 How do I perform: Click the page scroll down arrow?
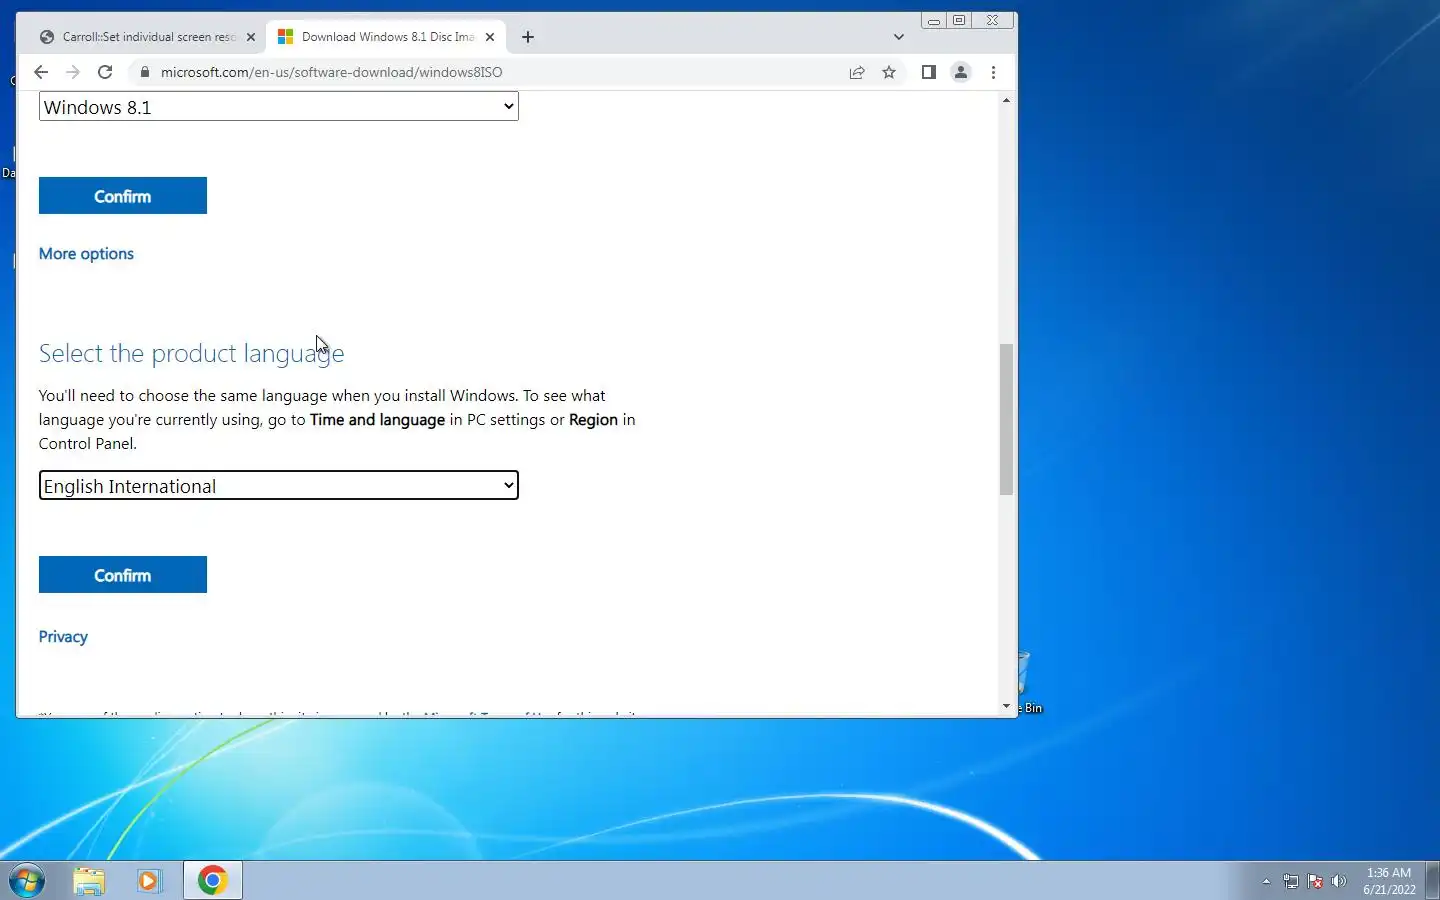click(1006, 706)
